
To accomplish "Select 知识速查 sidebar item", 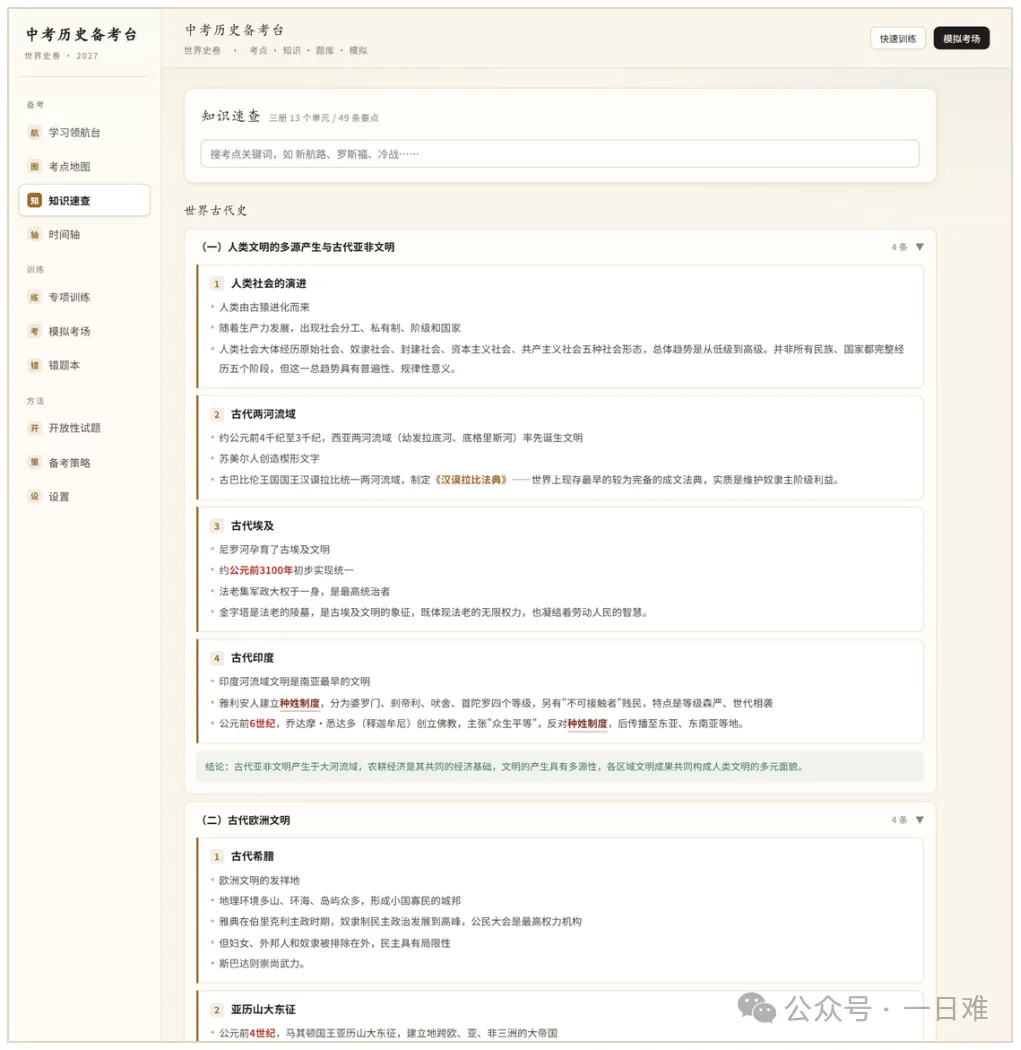I will tap(84, 200).
